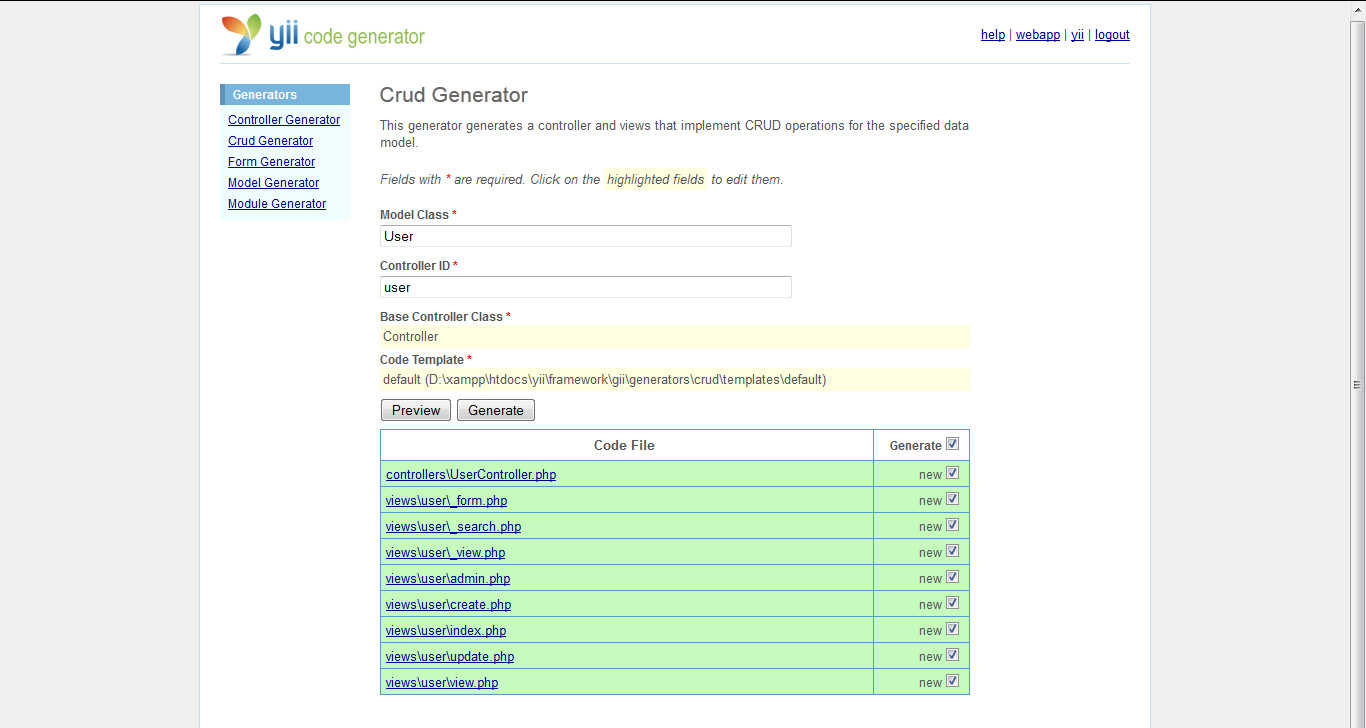Open the Model Generator
Screen dimensions: 1366x728
[273, 182]
